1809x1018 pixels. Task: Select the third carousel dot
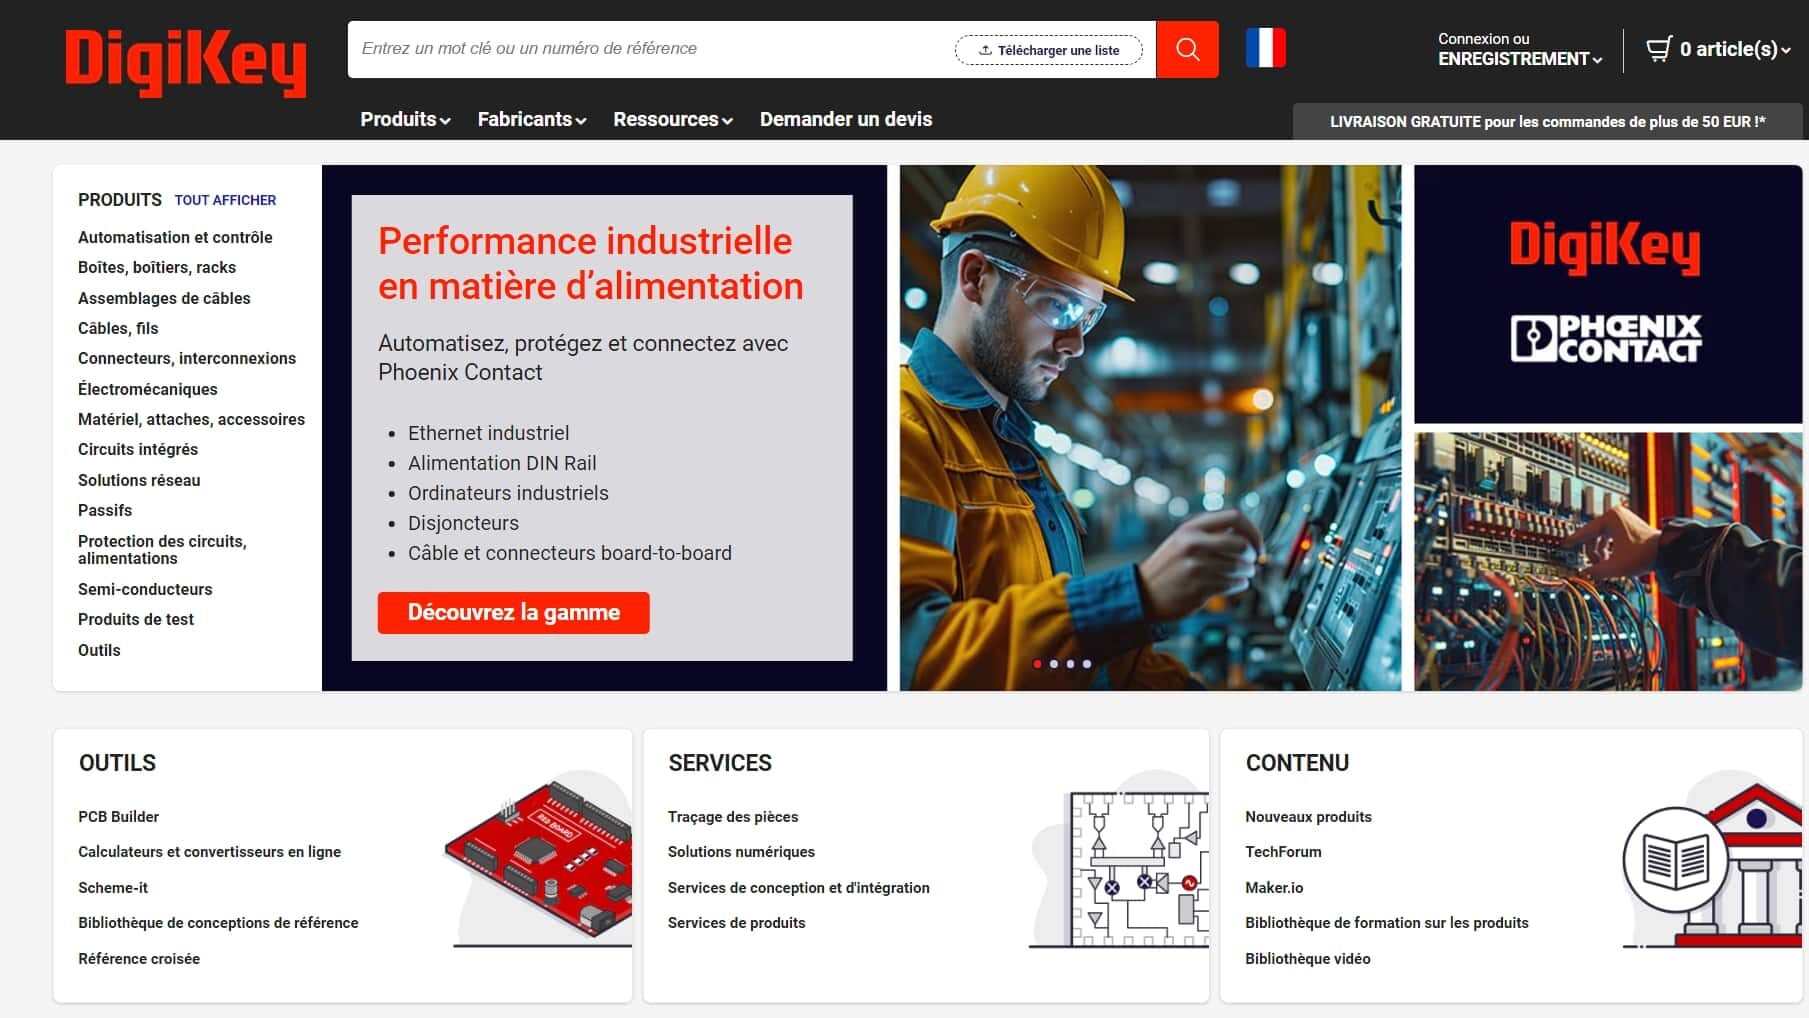1070,664
